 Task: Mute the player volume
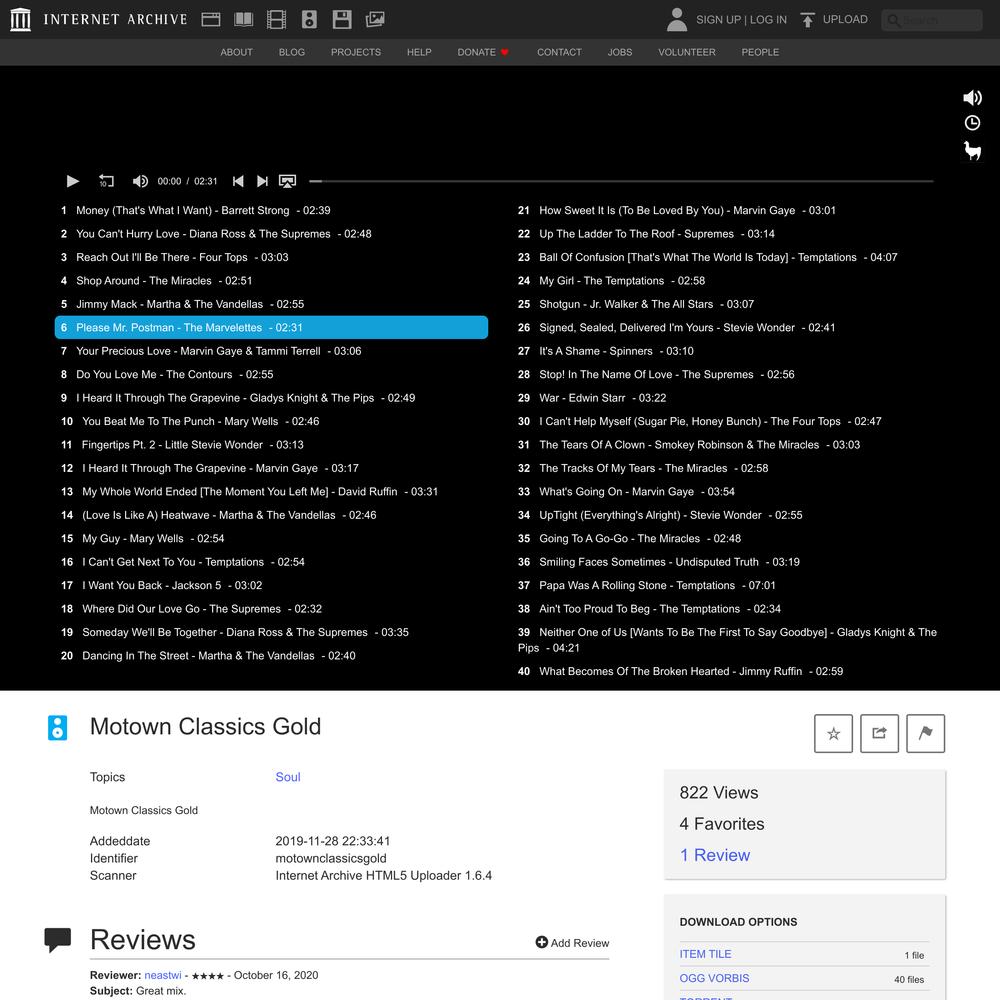pos(140,181)
